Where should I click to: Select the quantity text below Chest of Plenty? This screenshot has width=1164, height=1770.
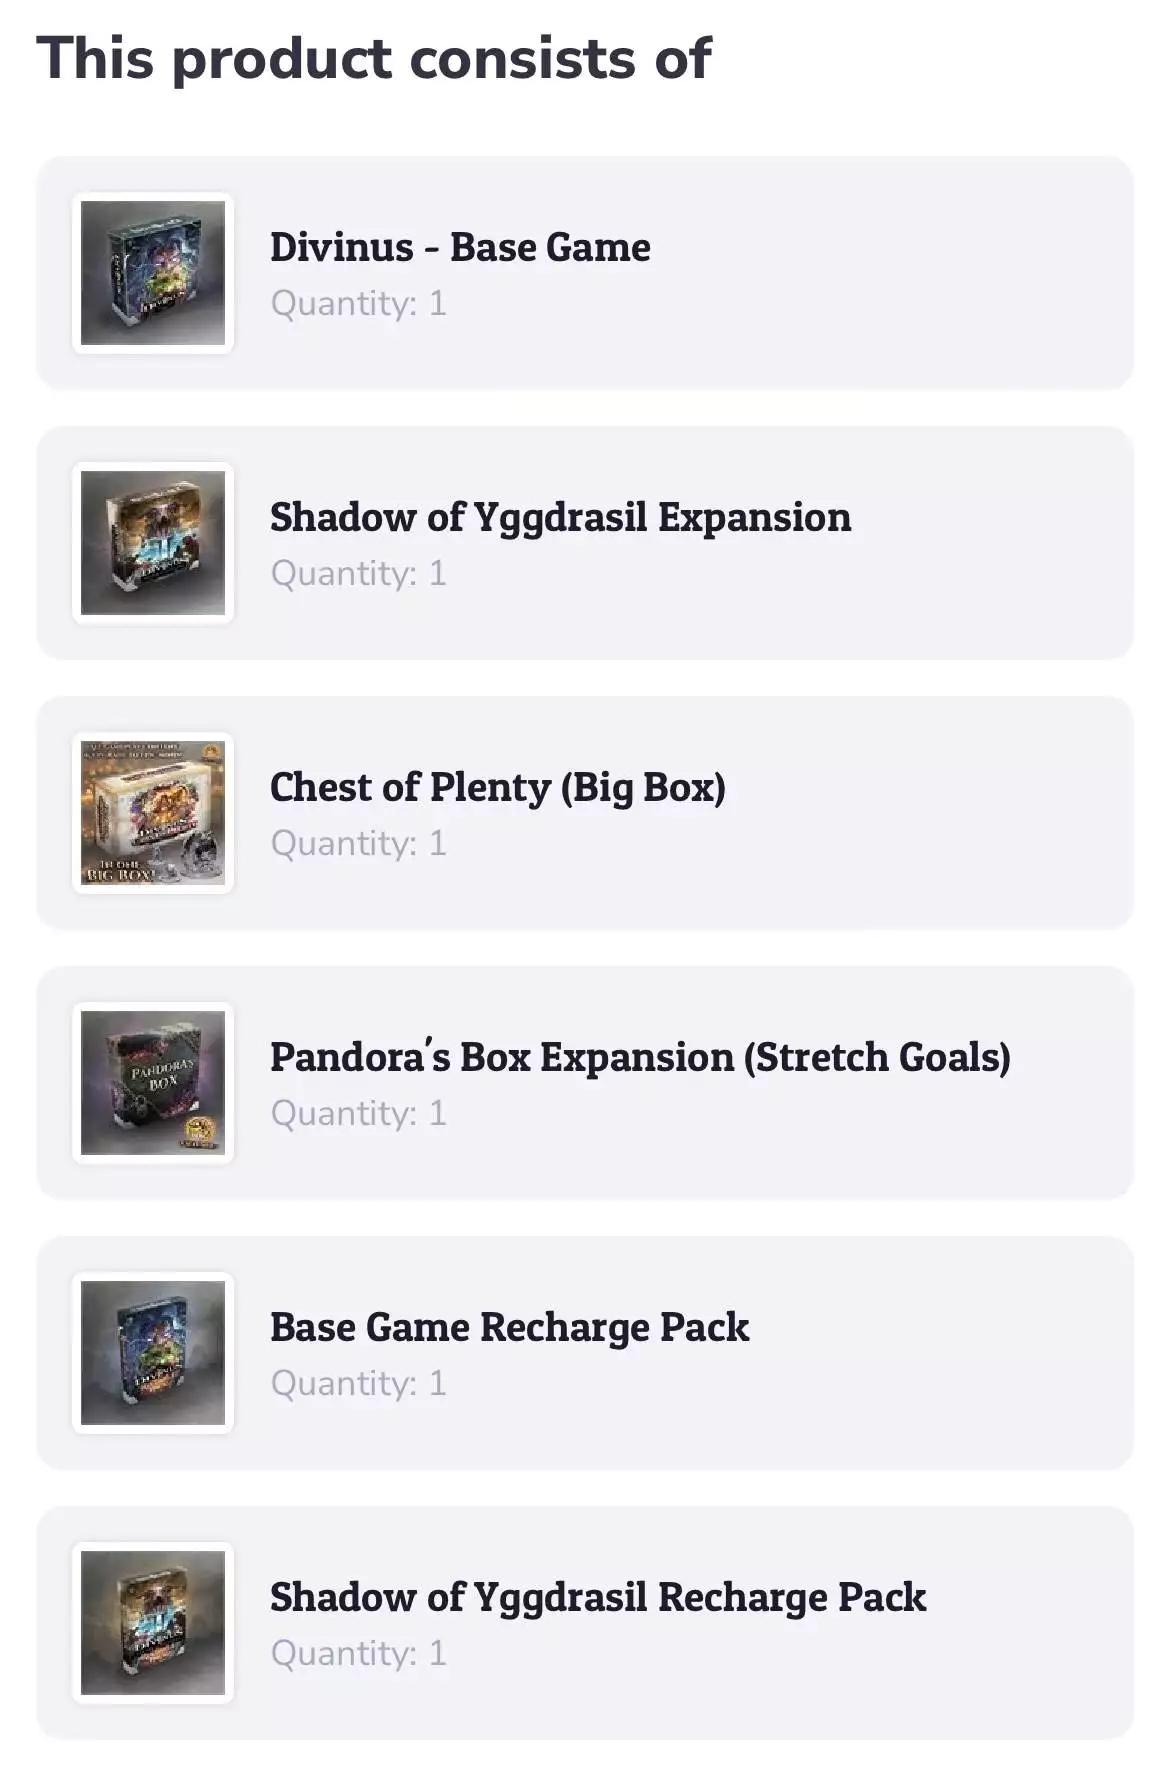tap(358, 843)
